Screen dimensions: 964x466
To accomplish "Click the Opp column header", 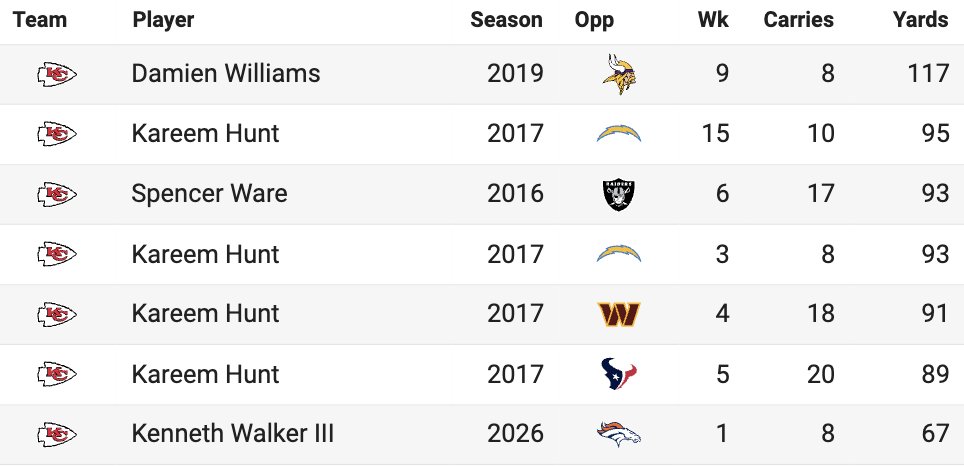I will tap(594, 20).
